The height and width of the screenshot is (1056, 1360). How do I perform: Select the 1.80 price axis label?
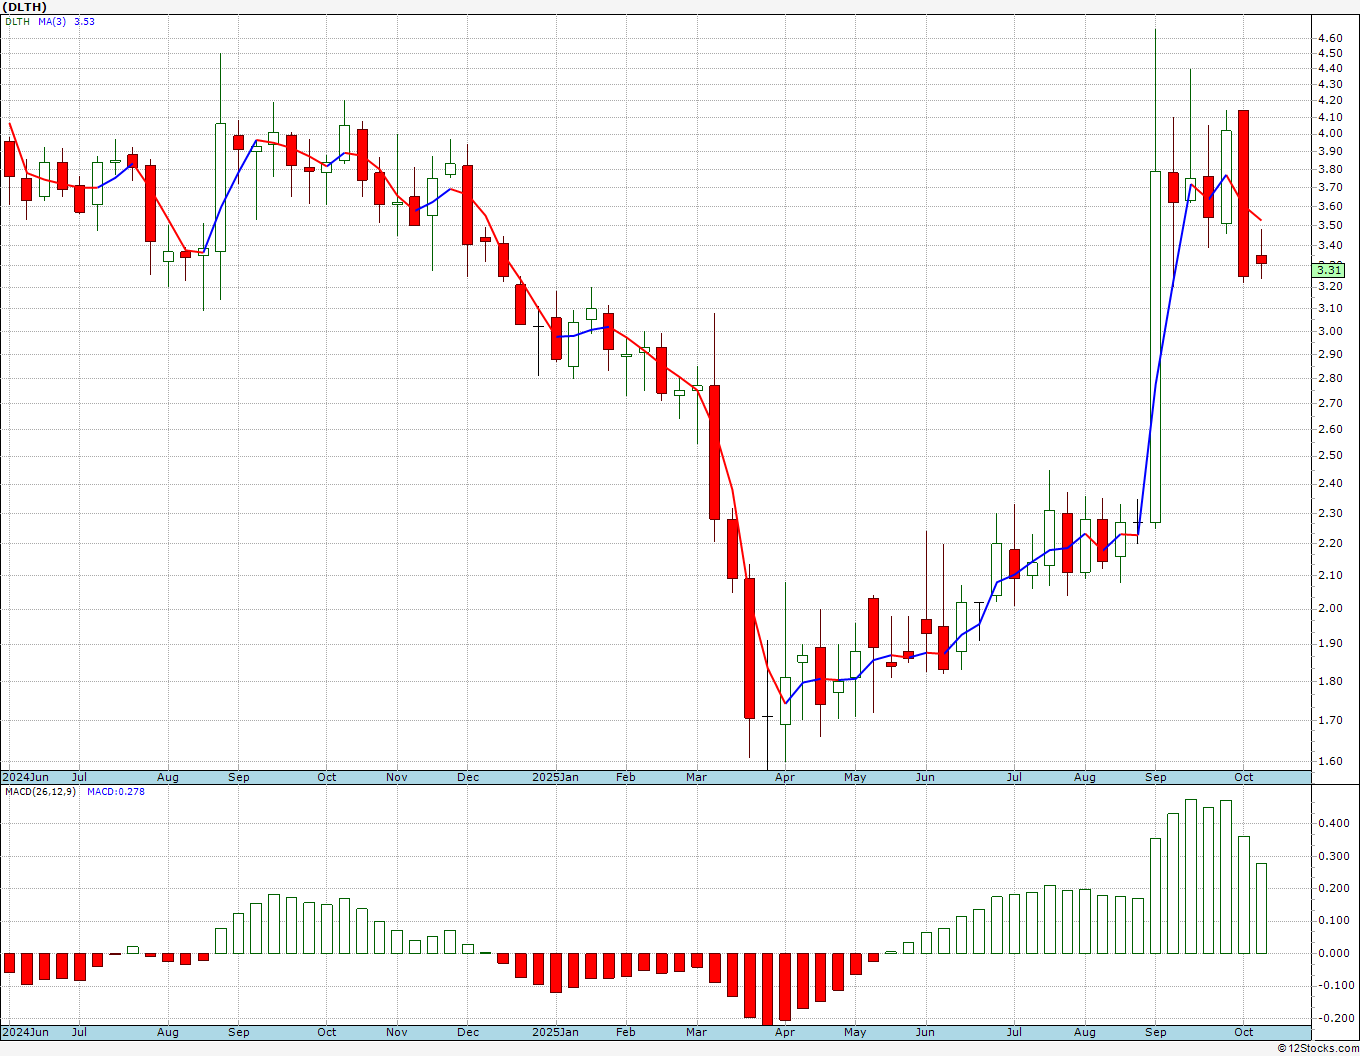coord(1330,682)
